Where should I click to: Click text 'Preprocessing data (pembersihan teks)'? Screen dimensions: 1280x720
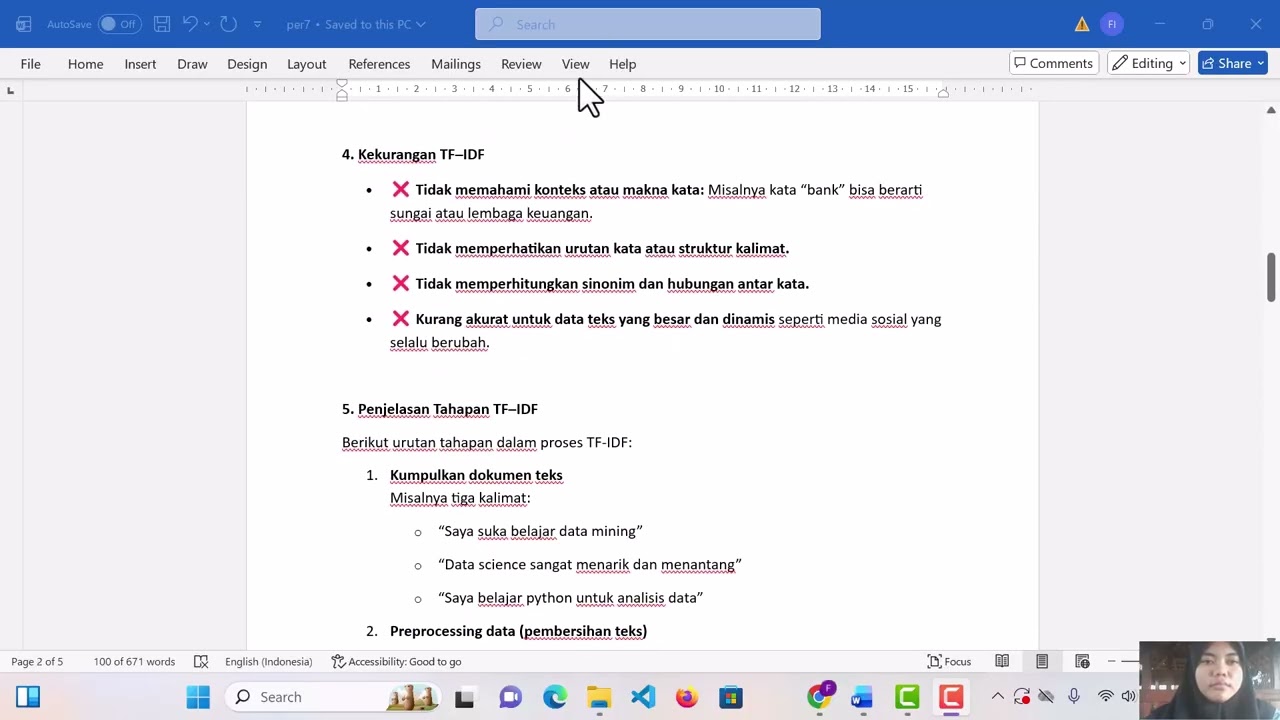click(x=518, y=631)
